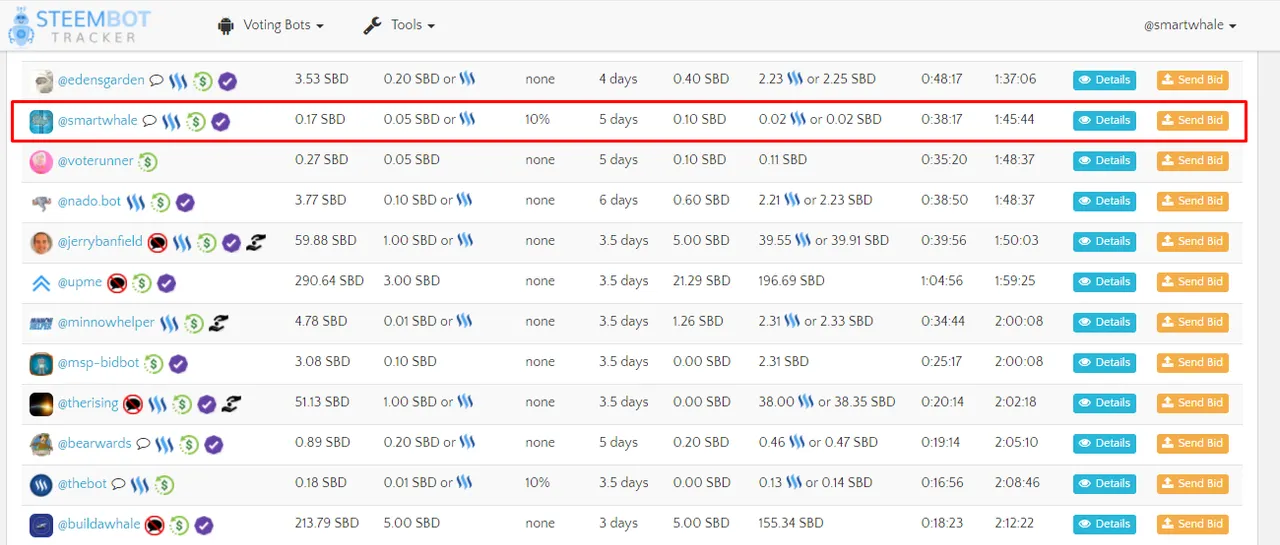Click Send Bid for the @upme row

click(x=1192, y=282)
